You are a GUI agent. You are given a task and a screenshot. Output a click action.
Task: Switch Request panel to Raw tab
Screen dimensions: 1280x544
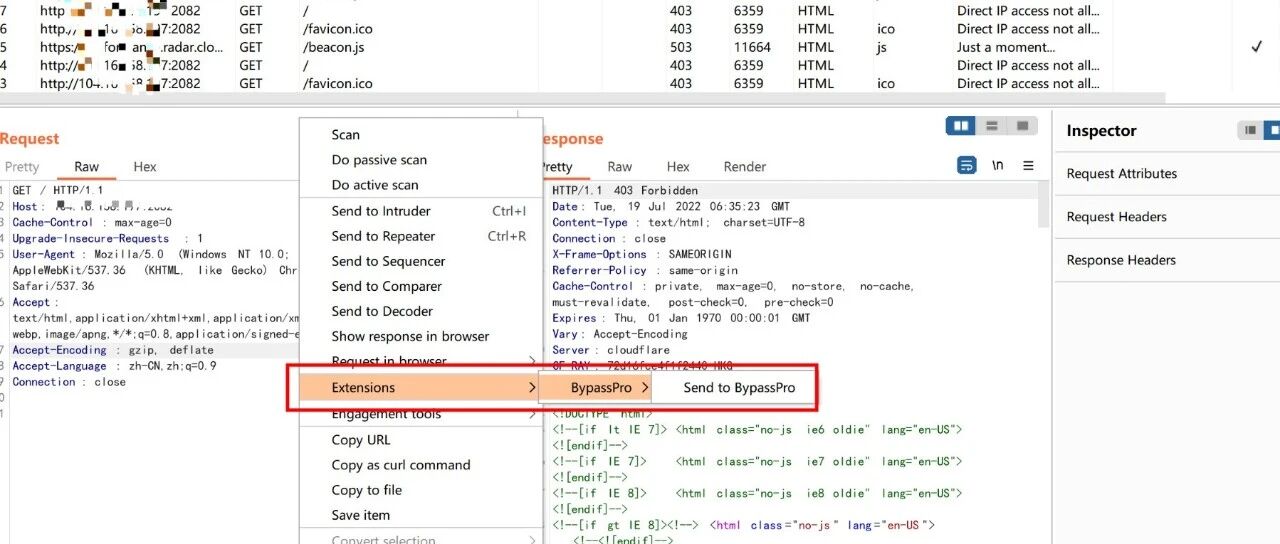[87, 167]
